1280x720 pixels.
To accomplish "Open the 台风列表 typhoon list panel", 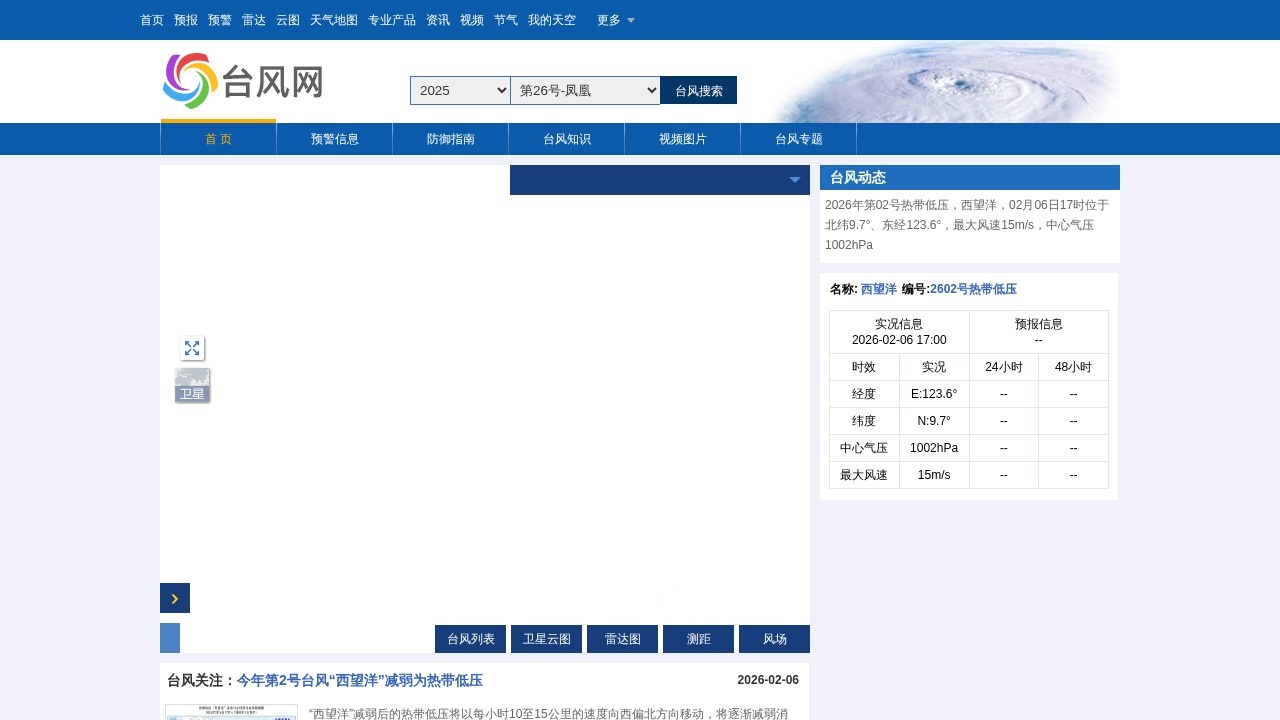I will [x=470, y=638].
